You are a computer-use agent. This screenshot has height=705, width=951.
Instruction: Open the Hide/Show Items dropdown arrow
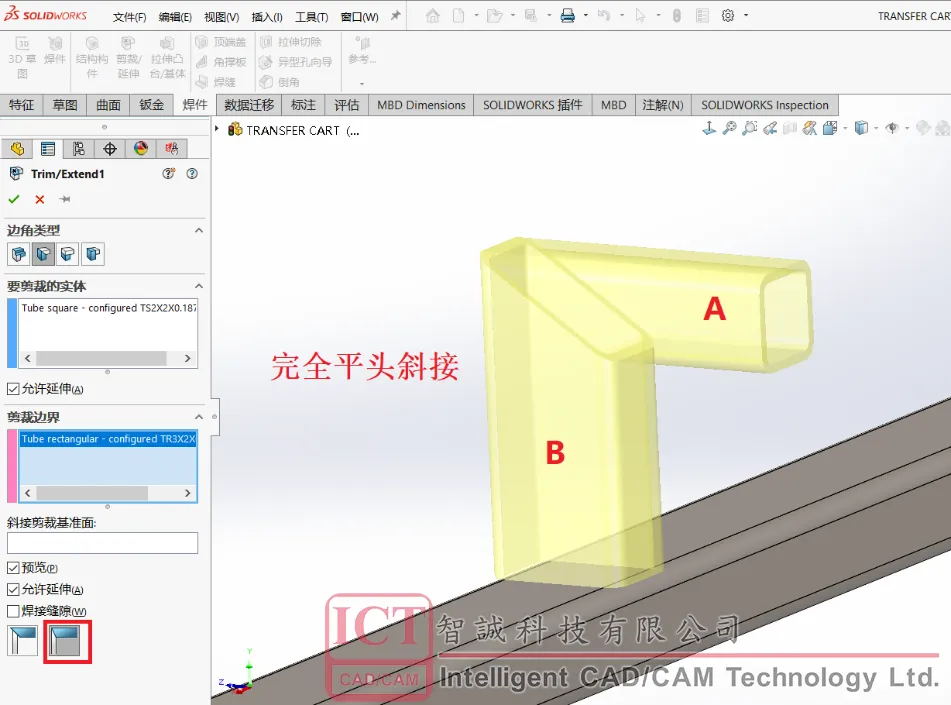pyautogui.click(x=907, y=128)
